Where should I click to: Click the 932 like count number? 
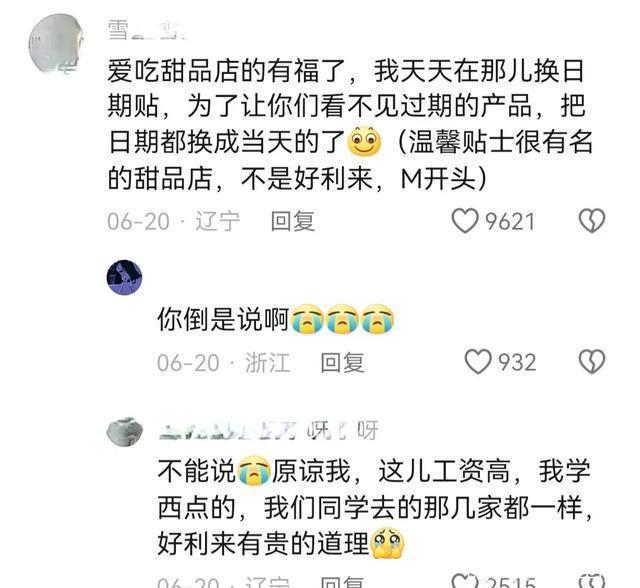(x=517, y=362)
